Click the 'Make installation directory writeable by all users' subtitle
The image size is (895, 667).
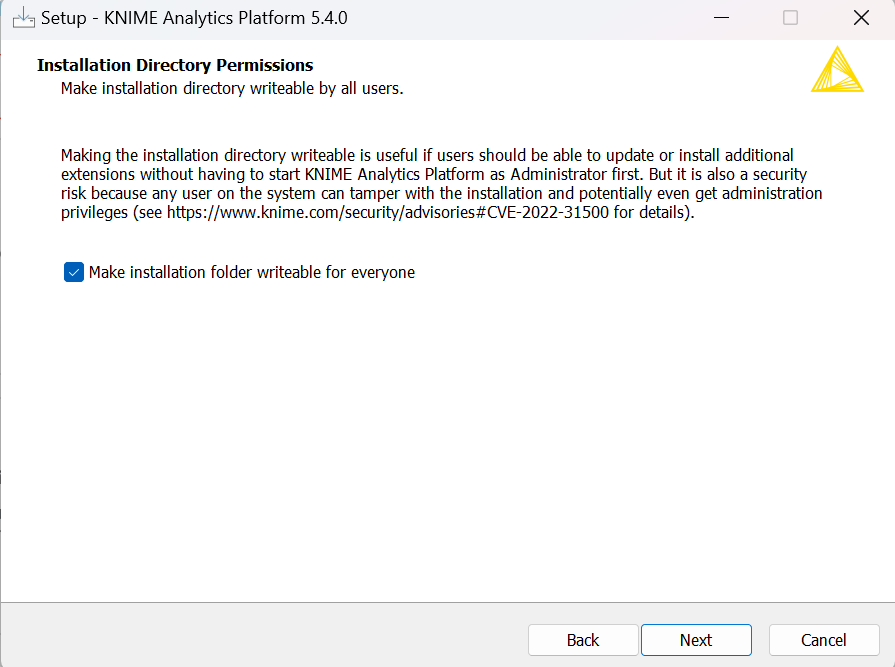coord(231,88)
